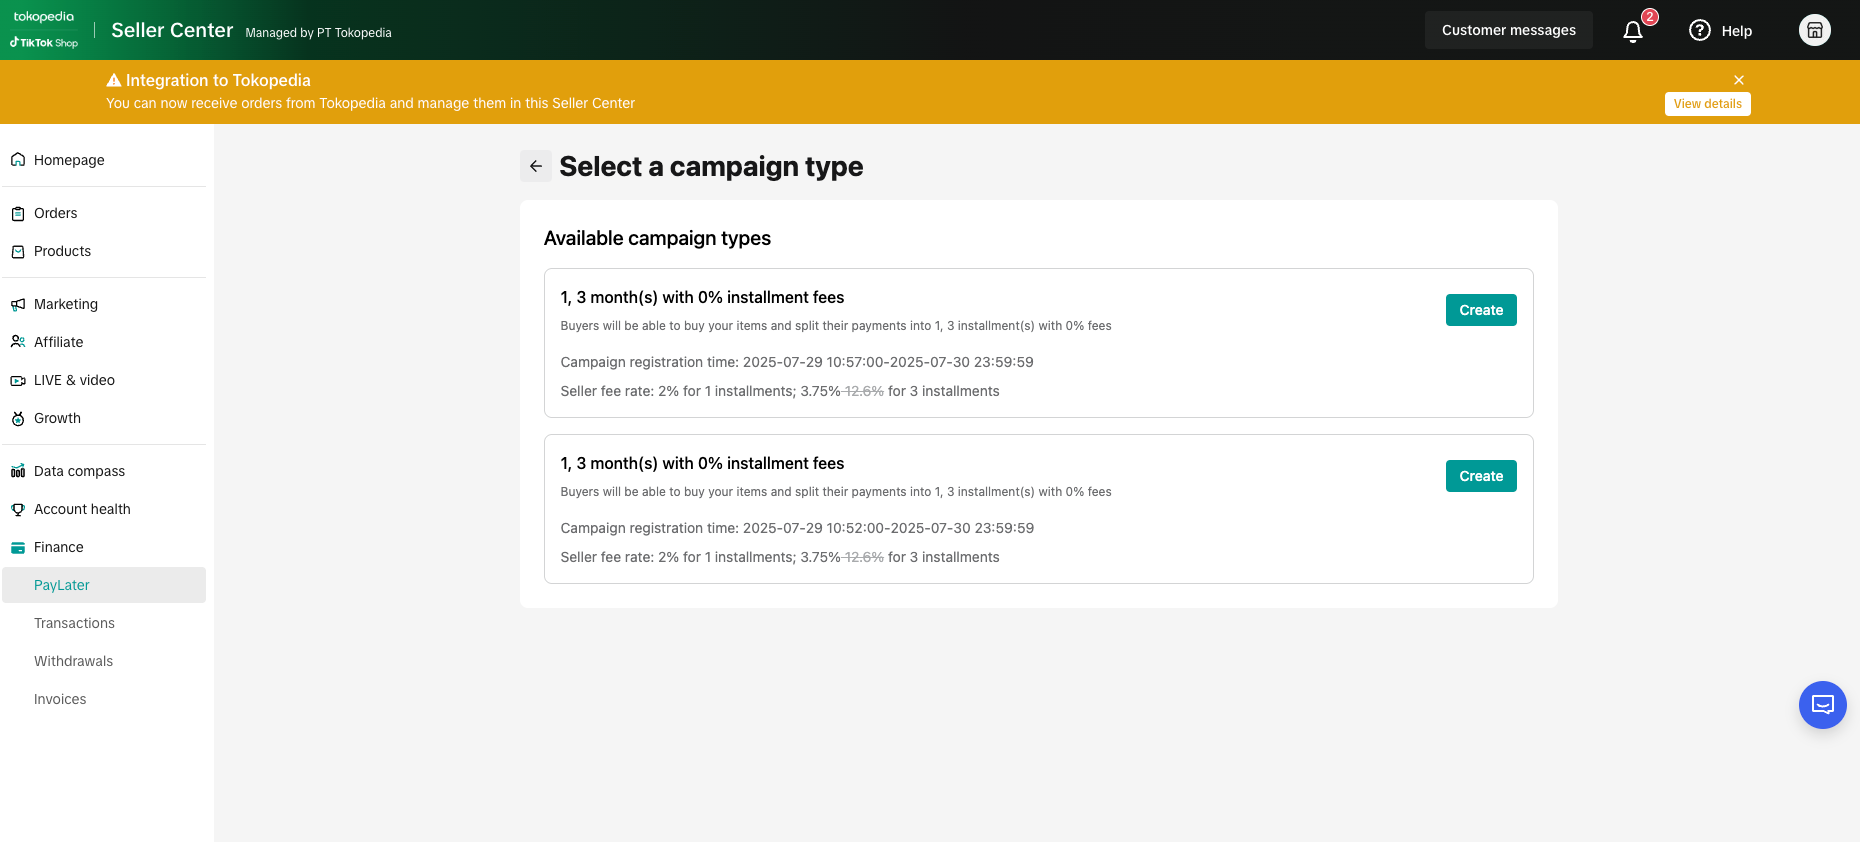
Task: Click the notification bell icon
Action: [x=1633, y=32]
